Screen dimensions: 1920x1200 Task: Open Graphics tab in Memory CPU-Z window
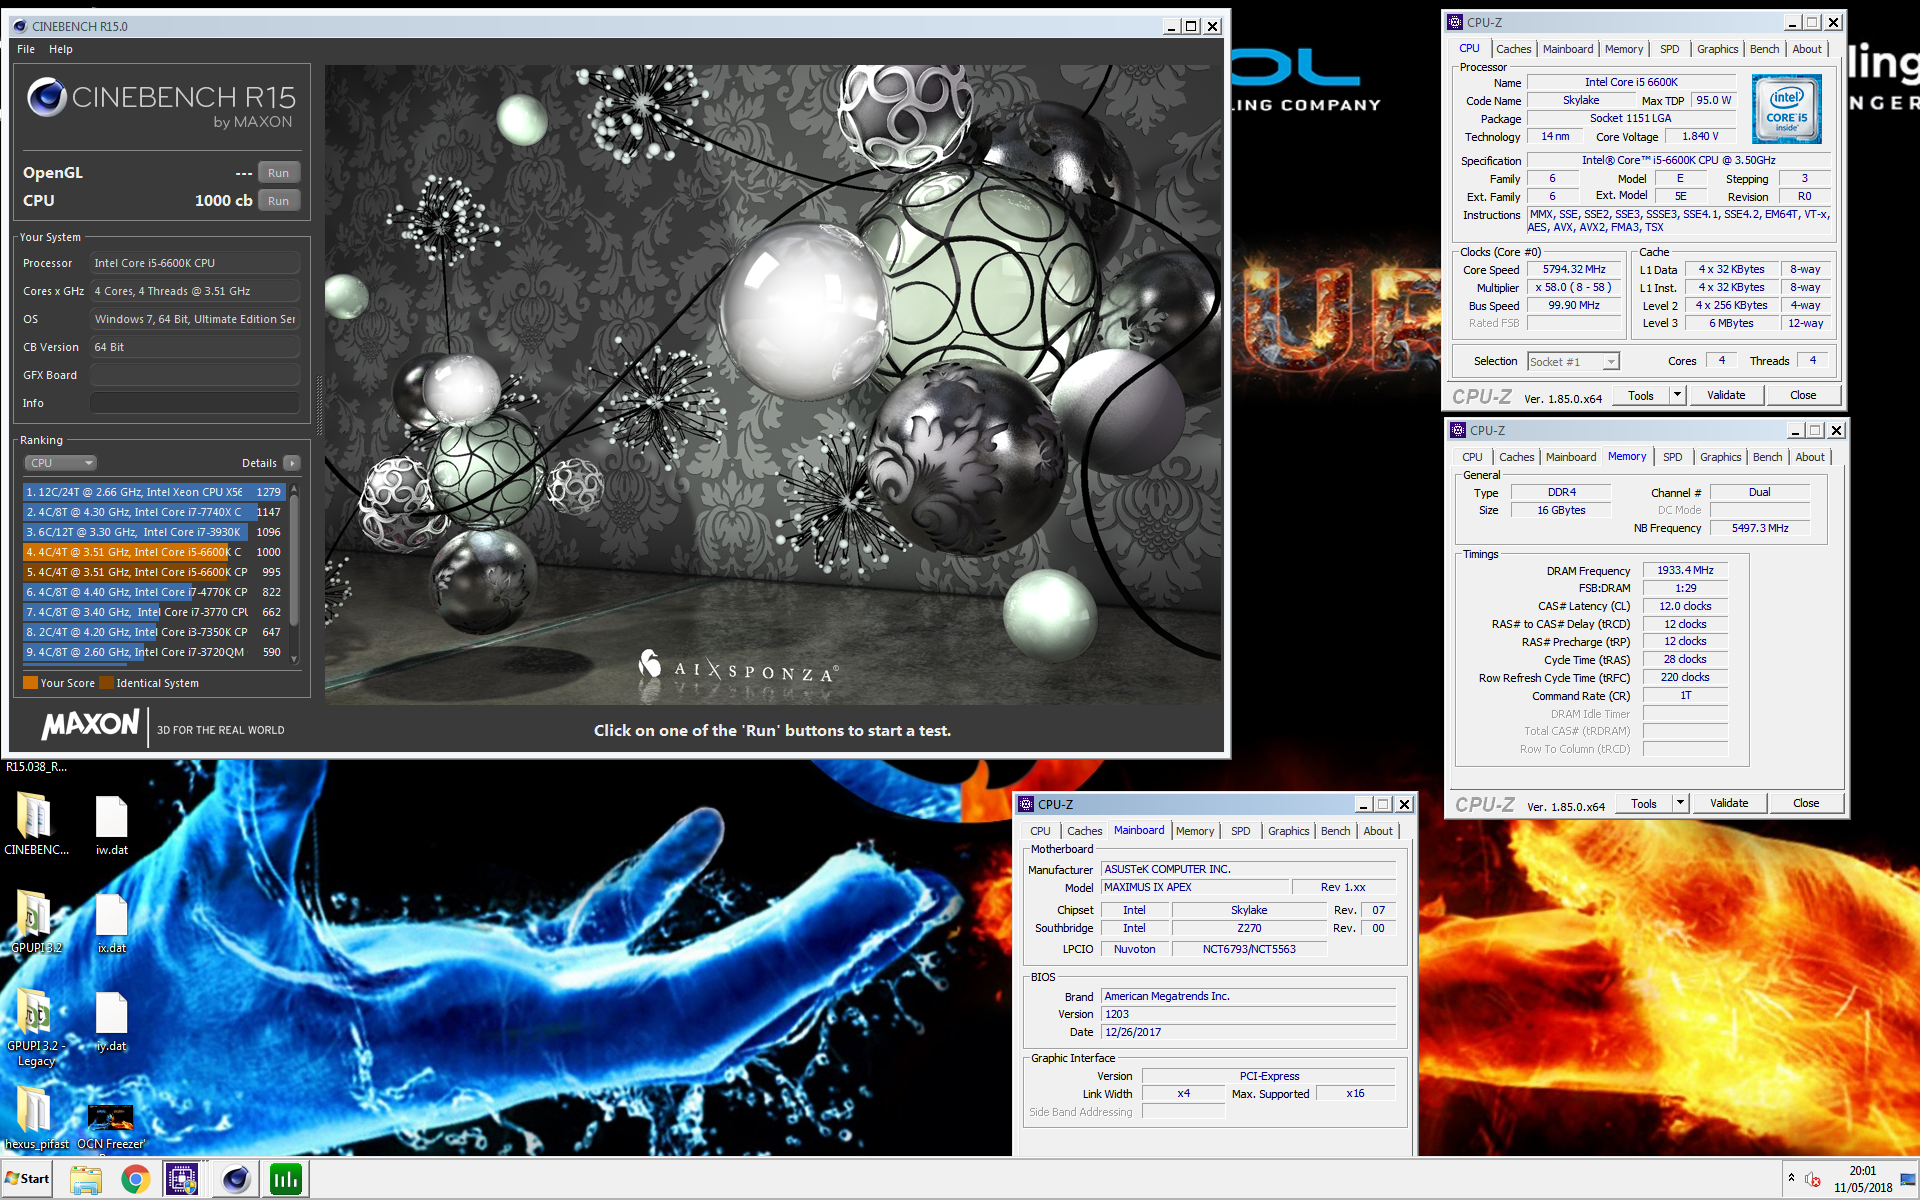click(x=1720, y=457)
